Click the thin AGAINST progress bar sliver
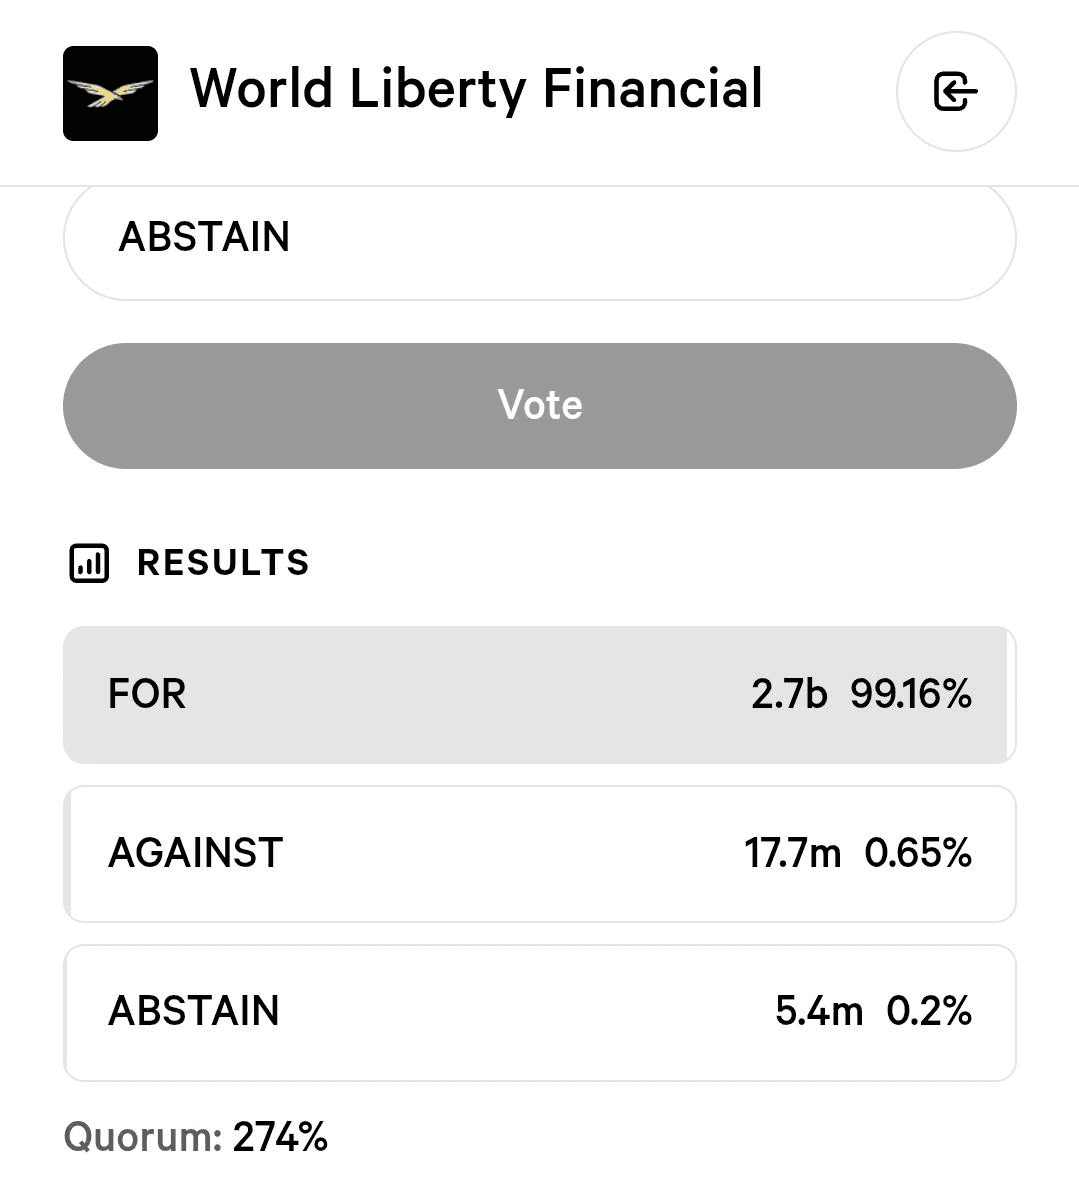1079x1194 pixels. pyautogui.click(x=68, y=853)
